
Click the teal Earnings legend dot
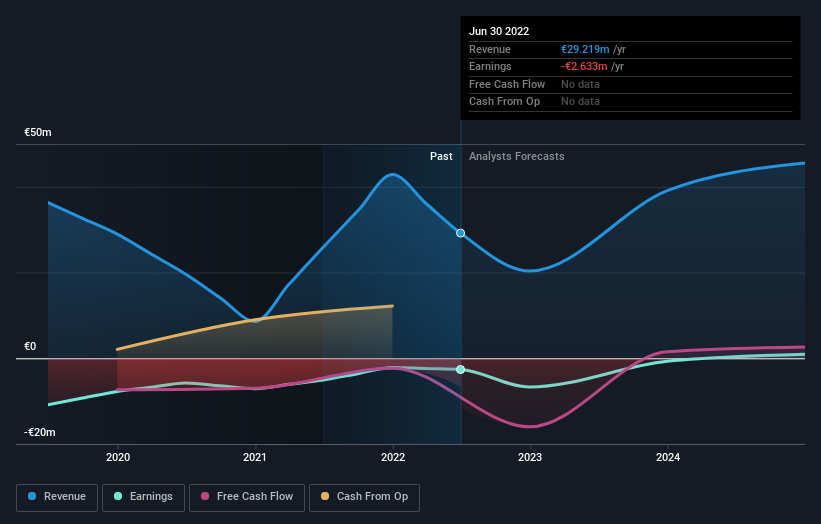(118, 496)
